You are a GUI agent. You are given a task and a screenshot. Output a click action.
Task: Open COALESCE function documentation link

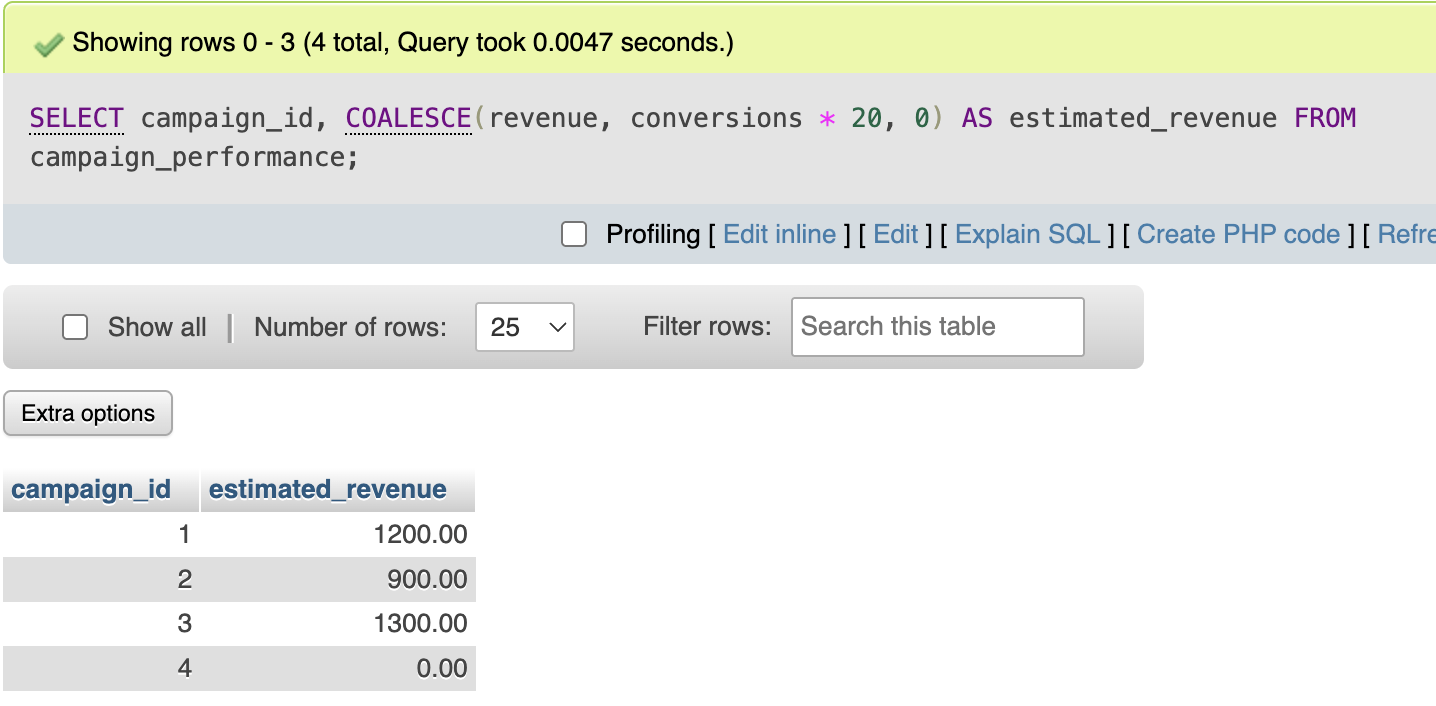pyautogui.click(x=408, y=117)
